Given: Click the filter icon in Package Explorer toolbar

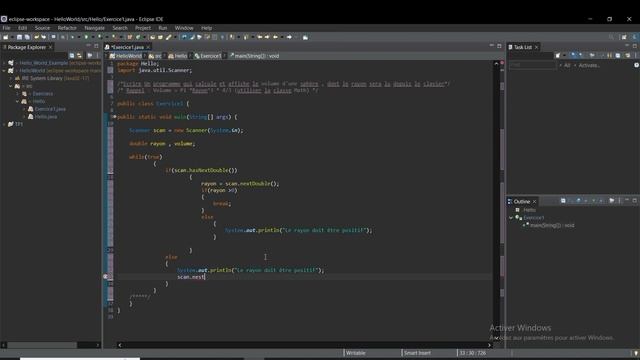Looking at the screenshot, I should [90, 56].
